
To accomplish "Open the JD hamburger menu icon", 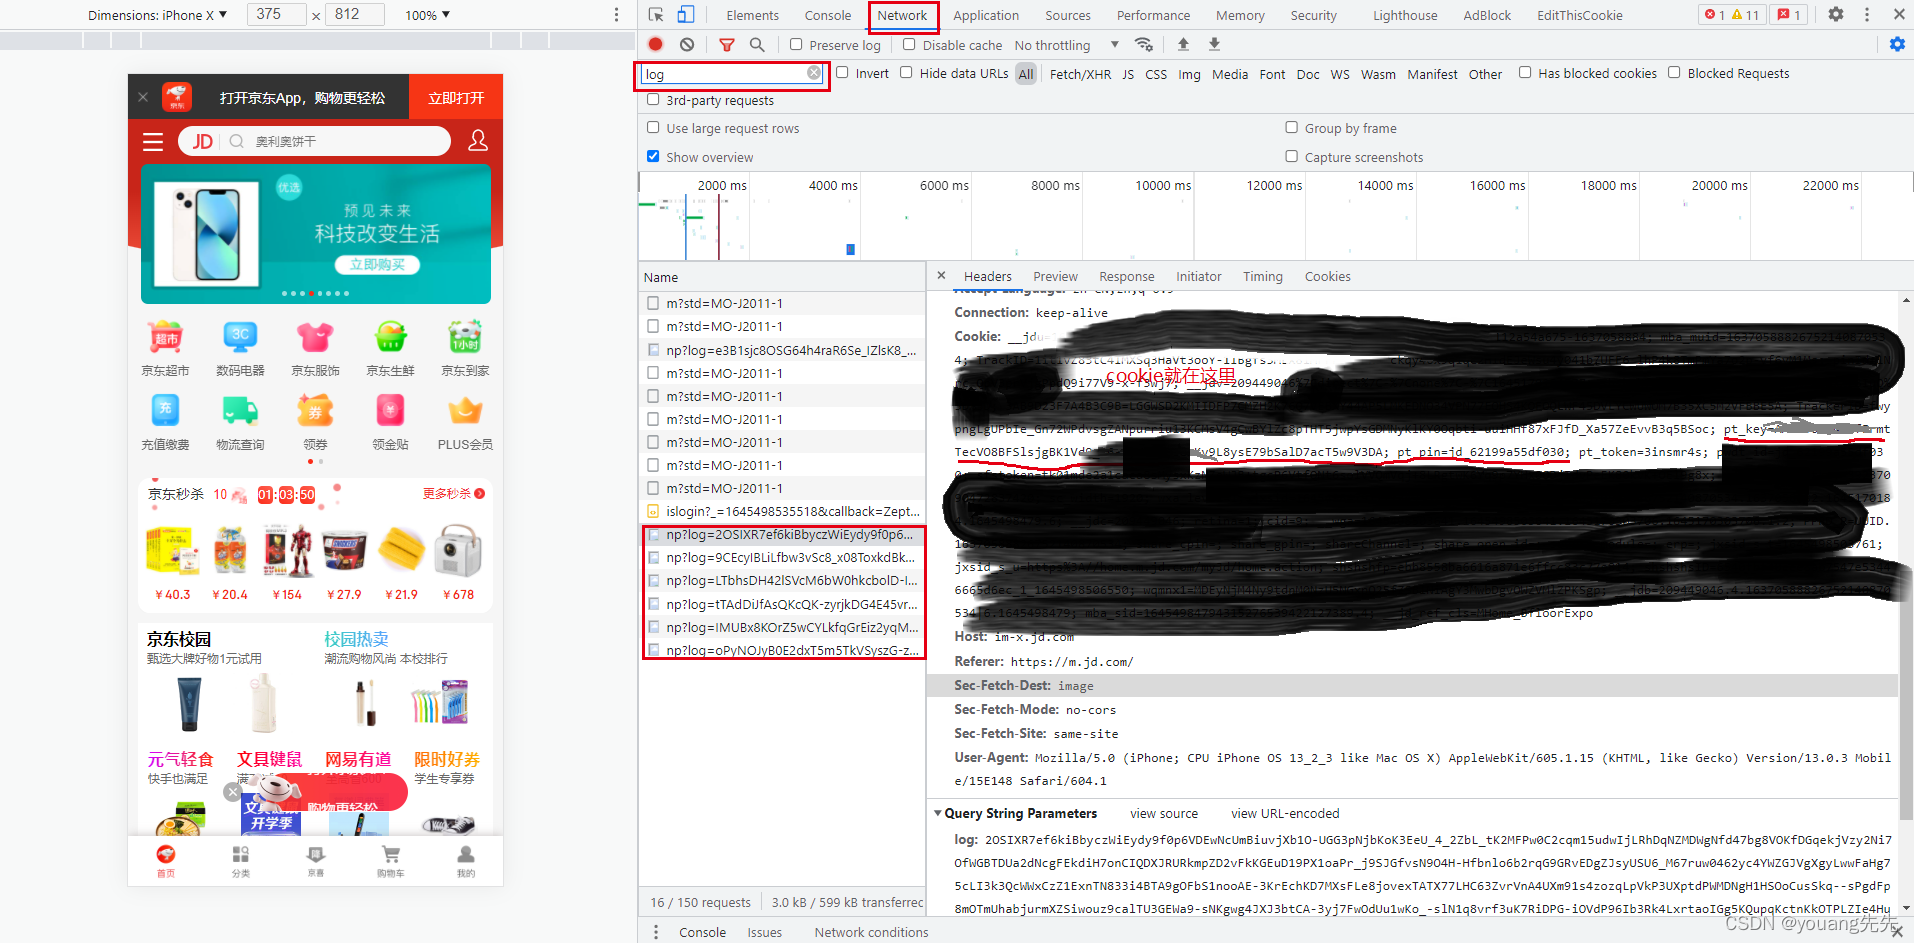I will click(153, 142).
